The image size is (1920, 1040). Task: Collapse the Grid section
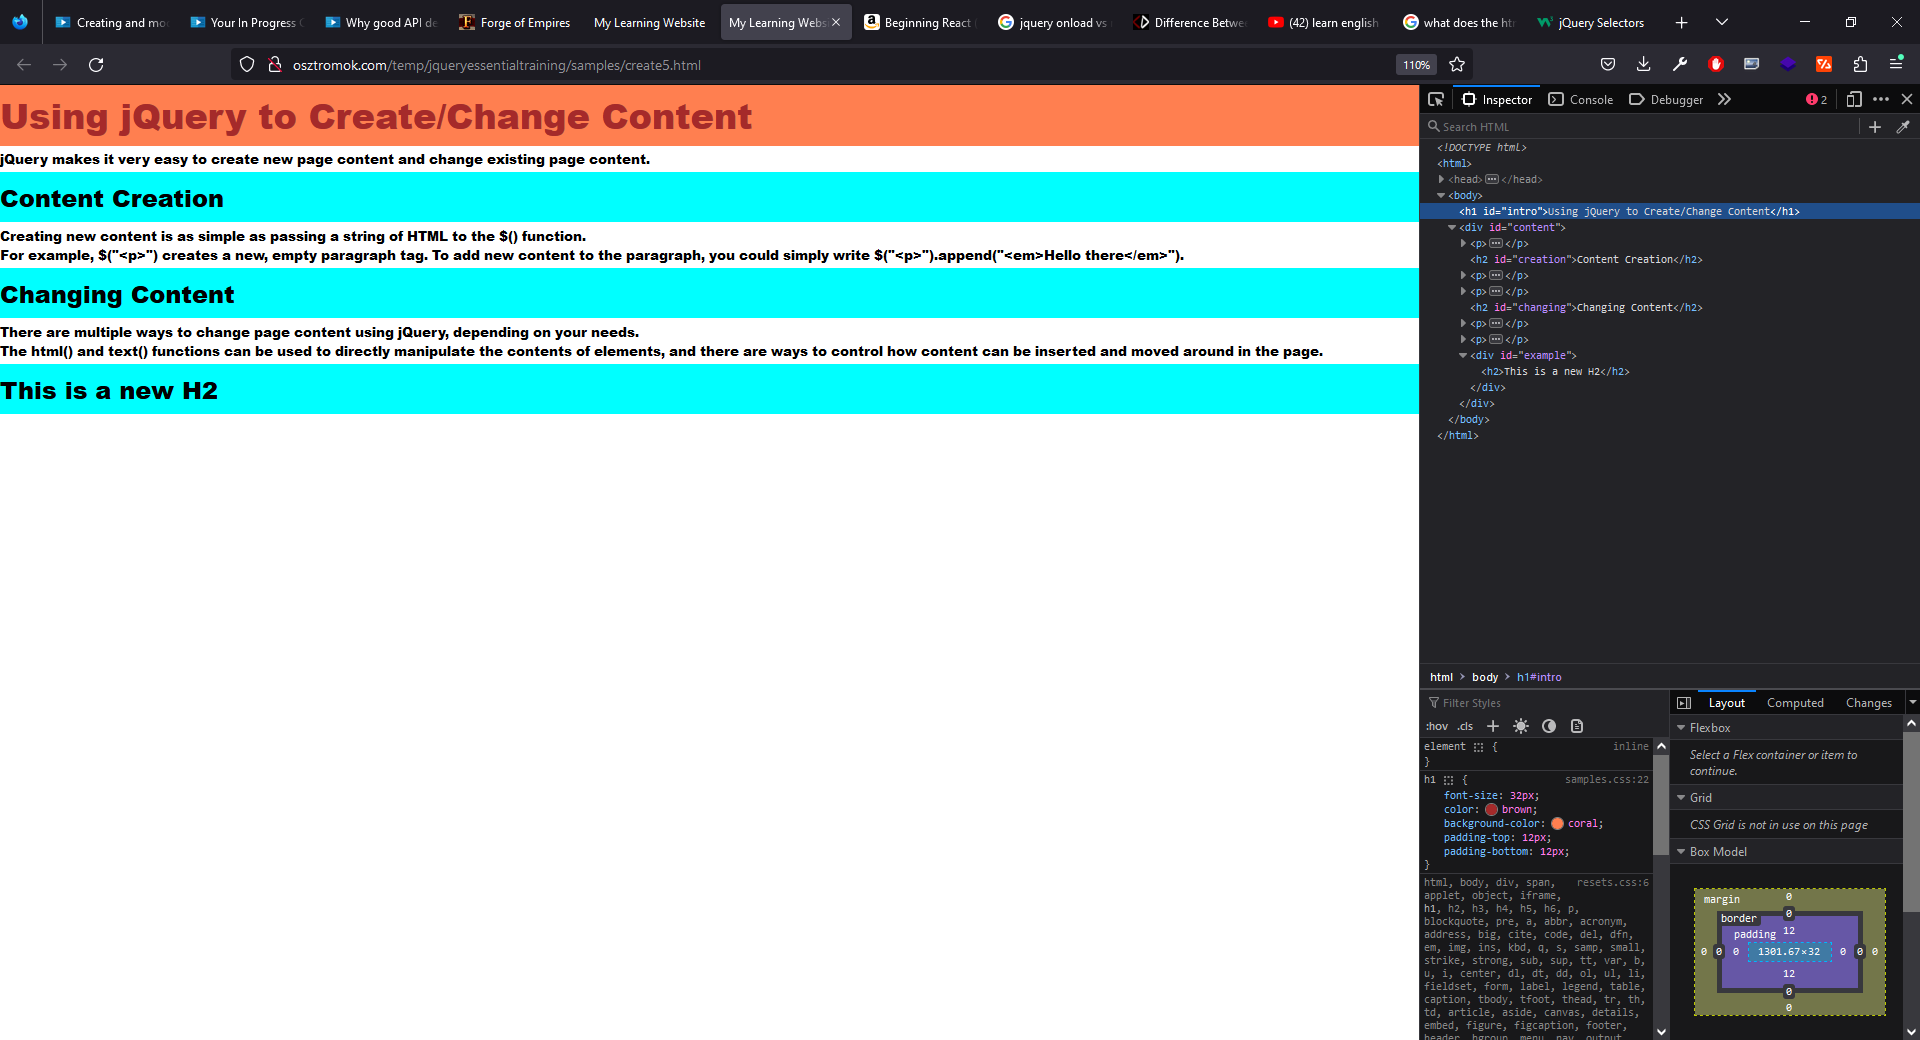pyautogui.click(x=1682, y=798)
